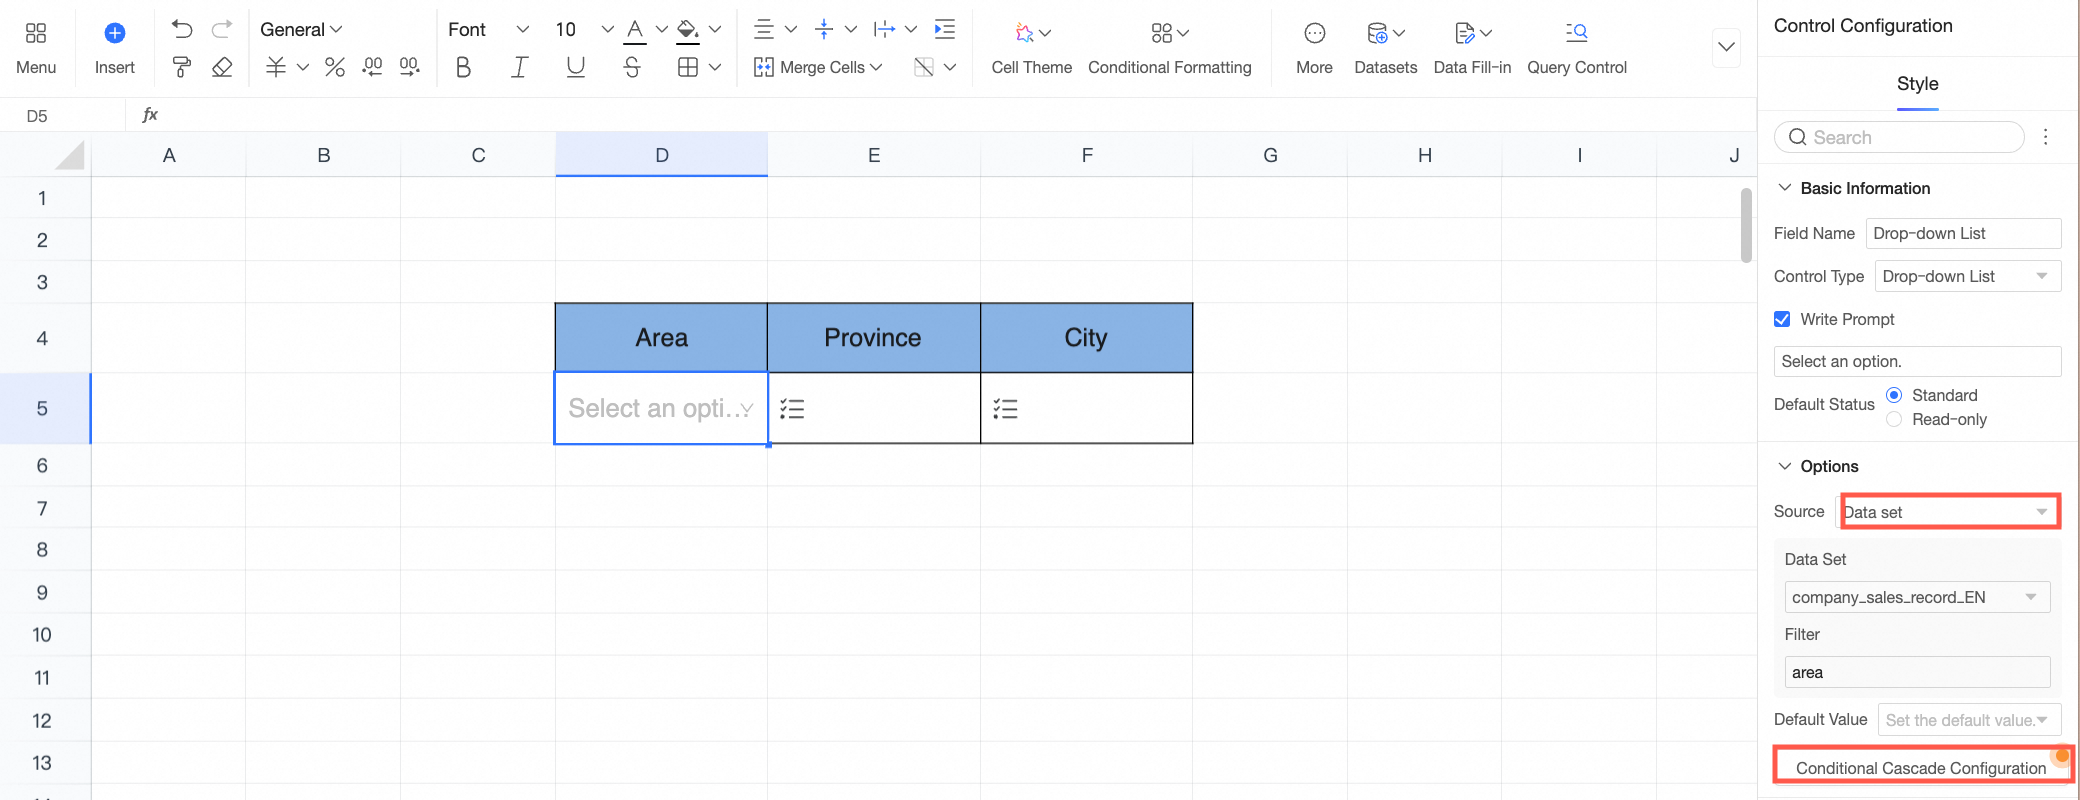The image size is (2080, 800).
Task: Click the increase indent icon
Action: [944, 29]
